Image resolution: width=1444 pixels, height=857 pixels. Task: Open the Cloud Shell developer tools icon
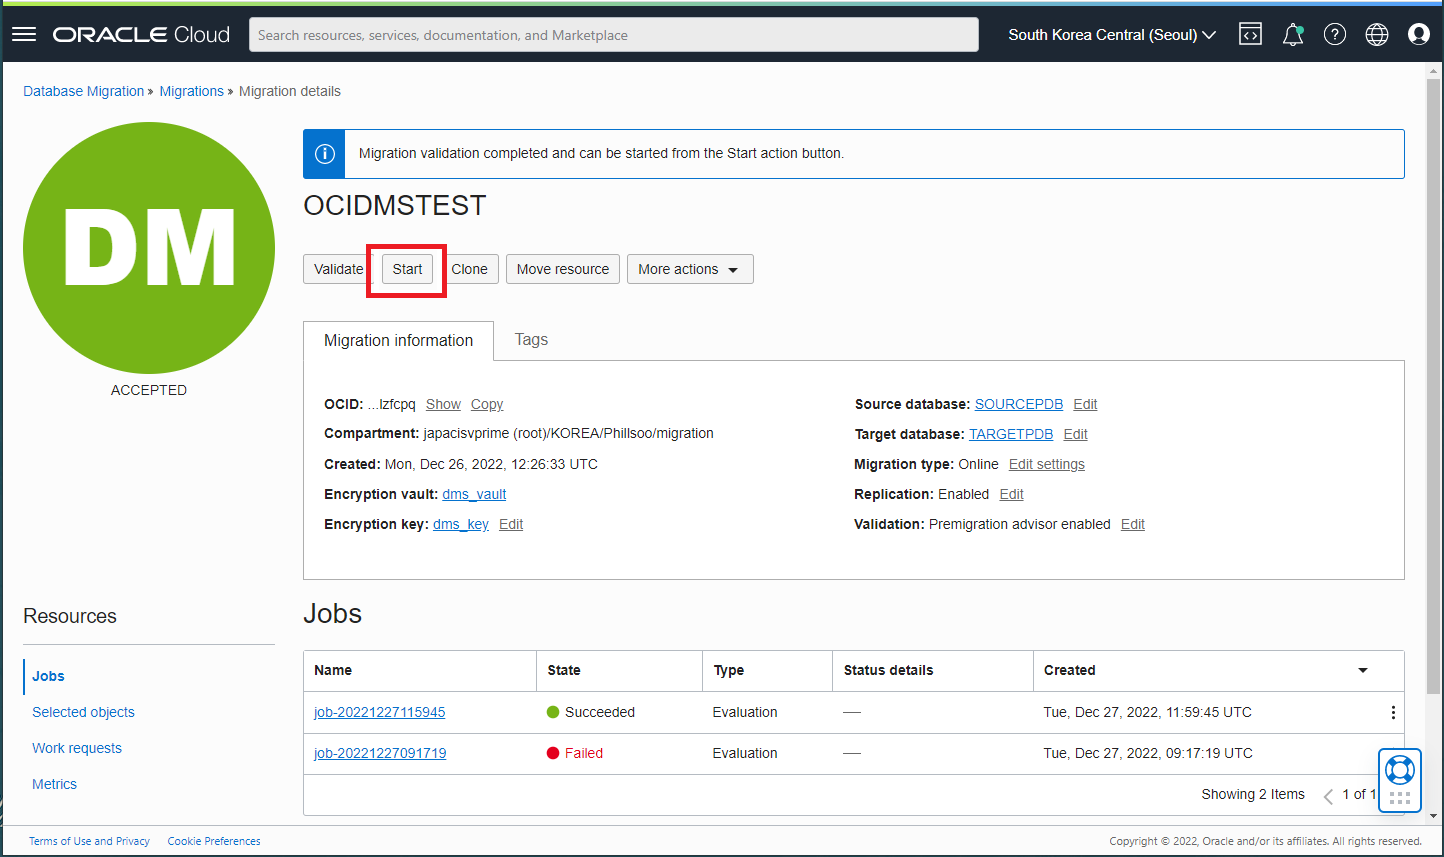[1250, 34]
